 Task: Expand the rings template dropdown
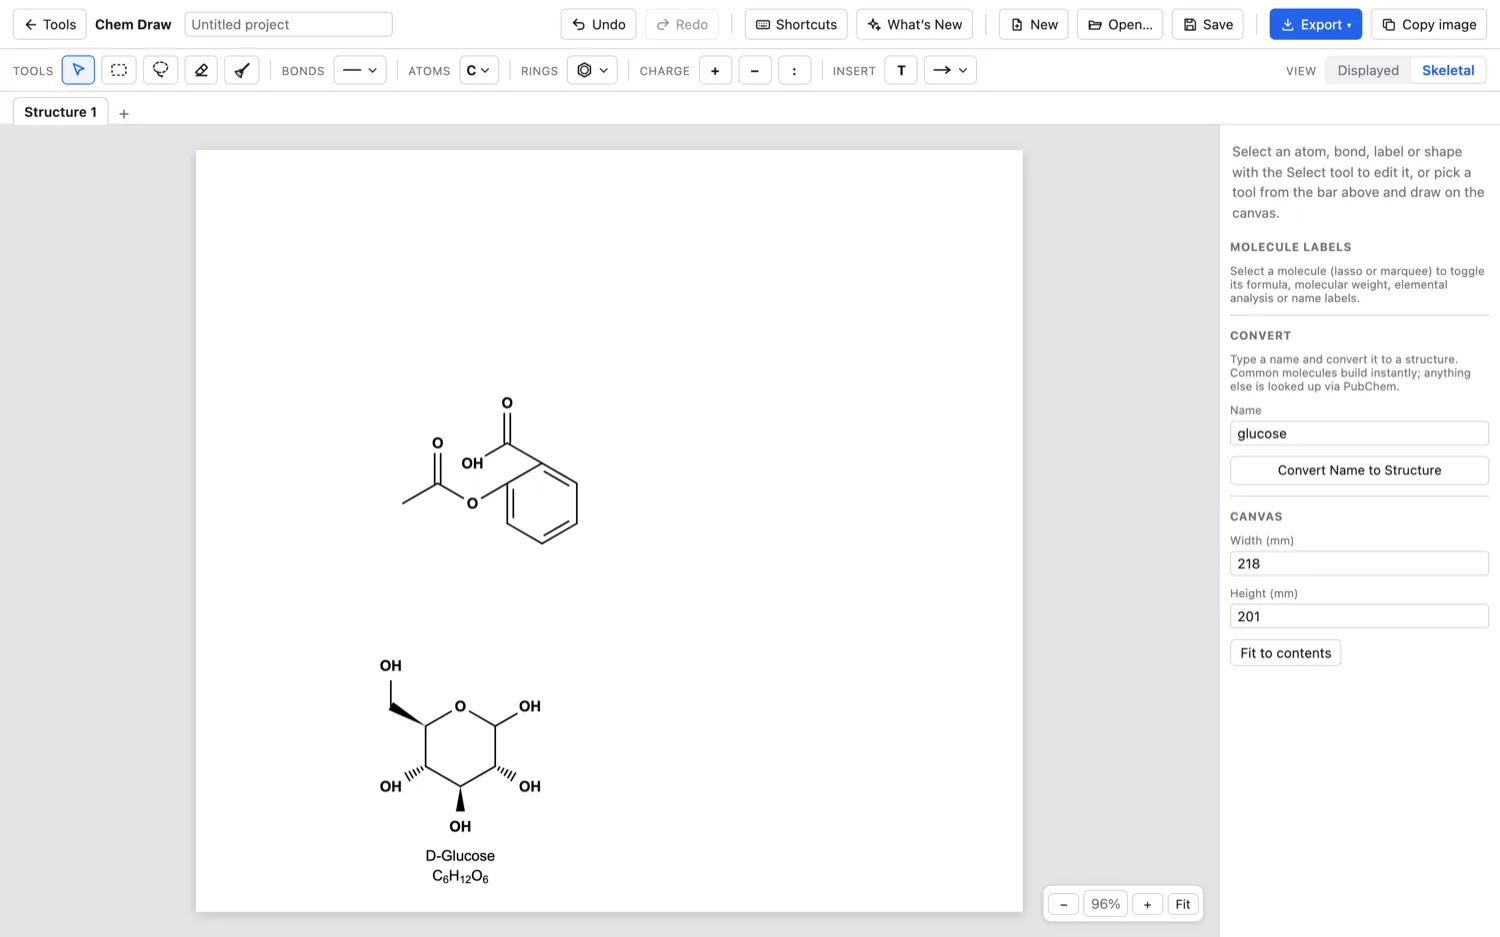click(x=592, y=70)
